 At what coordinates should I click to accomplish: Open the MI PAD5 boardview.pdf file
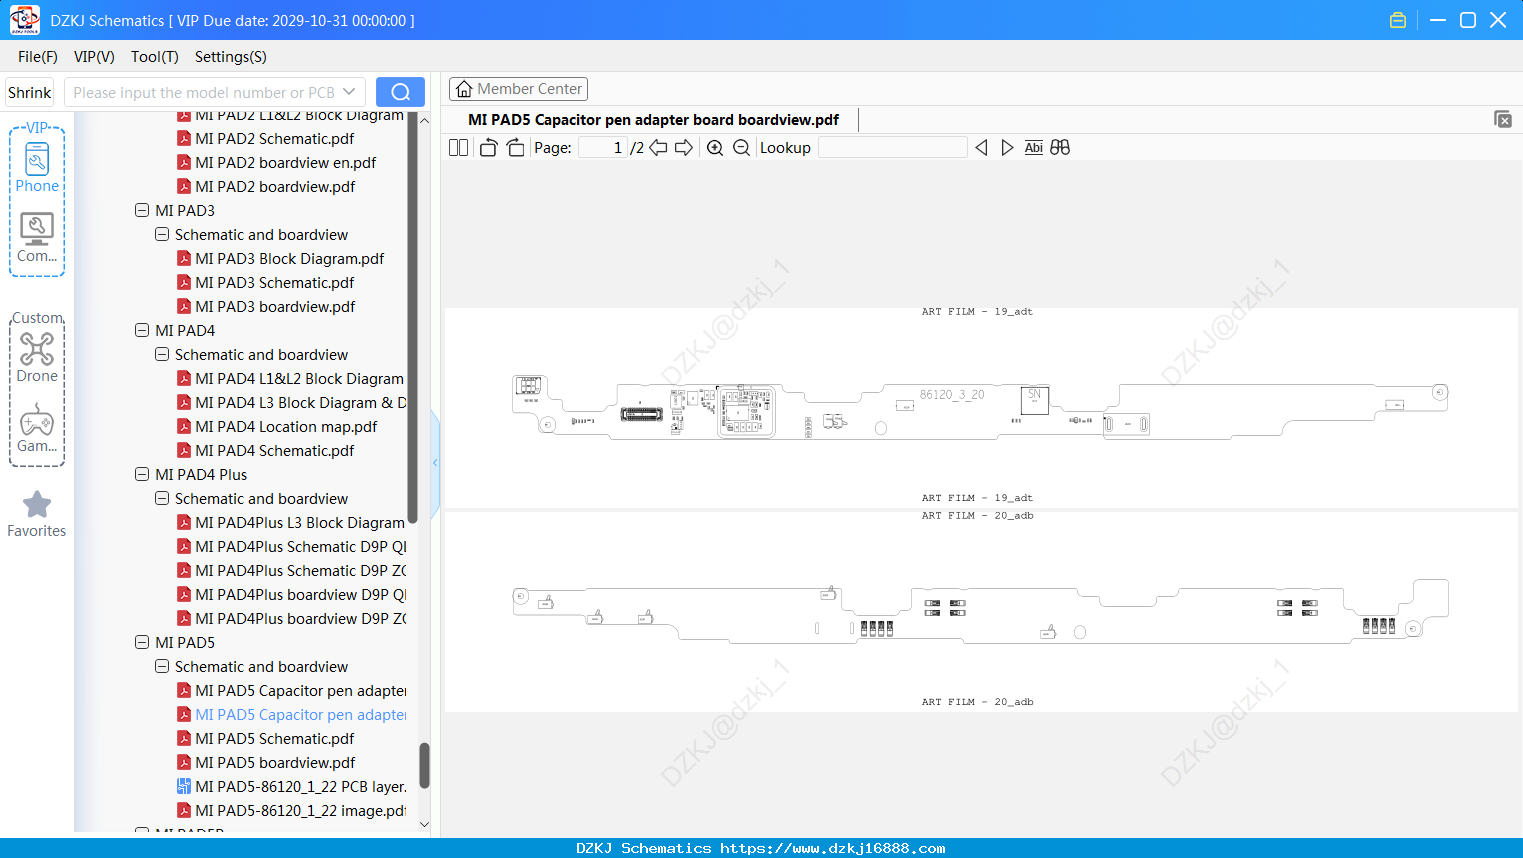tap(275, 763)
